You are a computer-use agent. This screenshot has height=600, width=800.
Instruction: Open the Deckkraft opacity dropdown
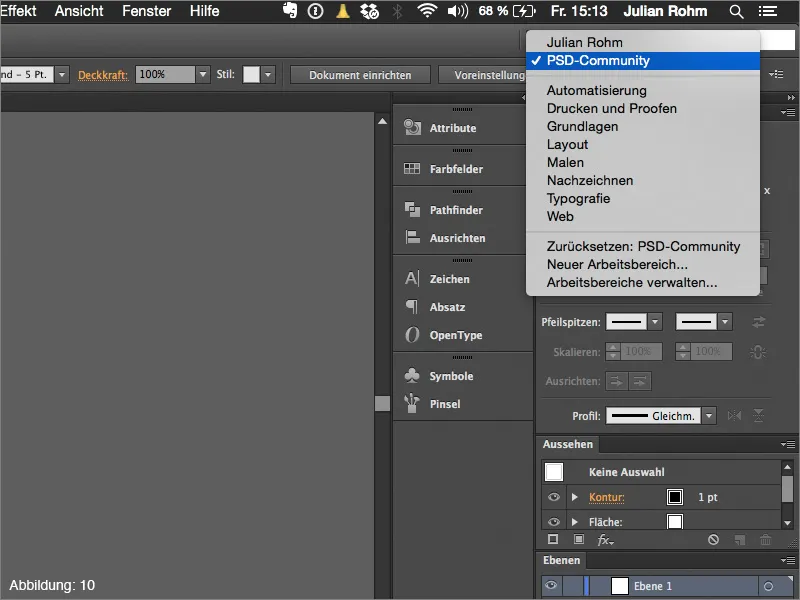point(203,74)
